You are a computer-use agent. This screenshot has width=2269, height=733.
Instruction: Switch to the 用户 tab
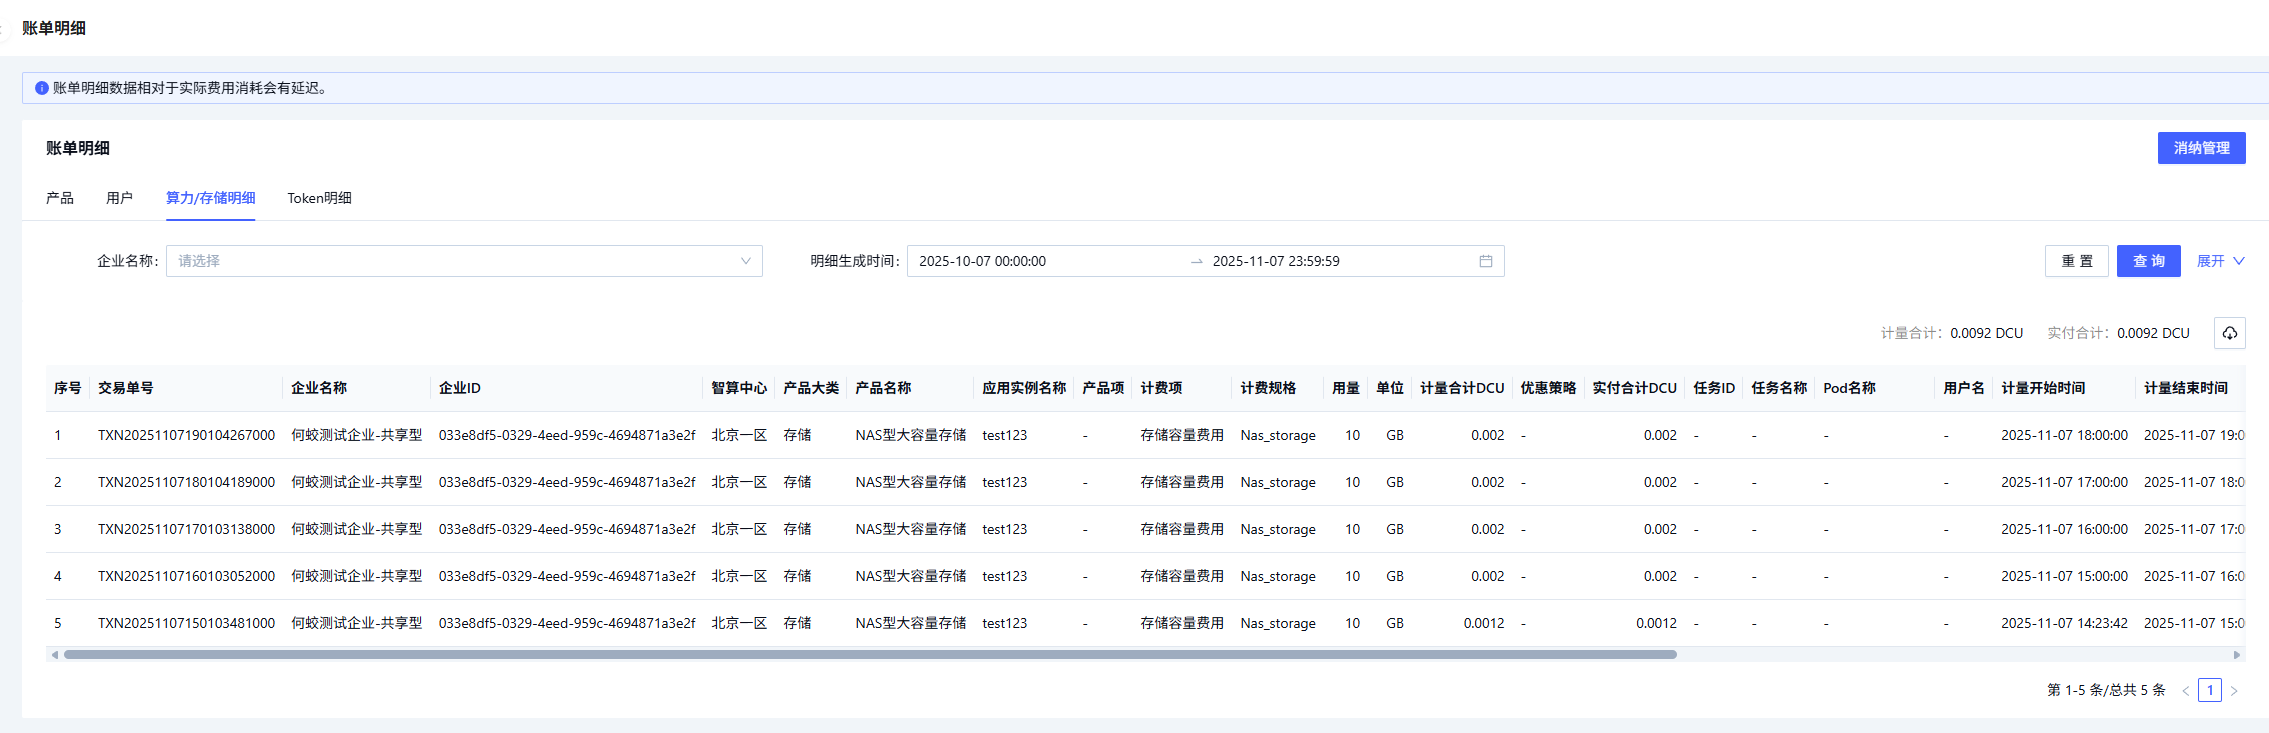(119, 198)
